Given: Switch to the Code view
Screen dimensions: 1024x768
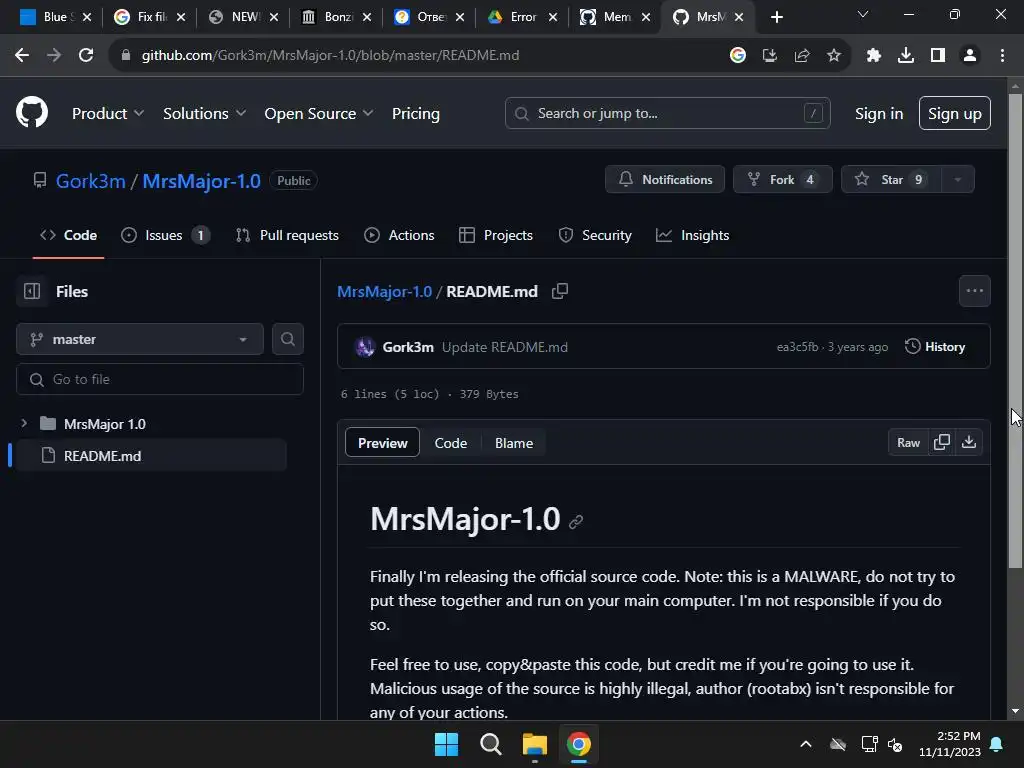Looking at the screenshot, I should tap(451, 443).
